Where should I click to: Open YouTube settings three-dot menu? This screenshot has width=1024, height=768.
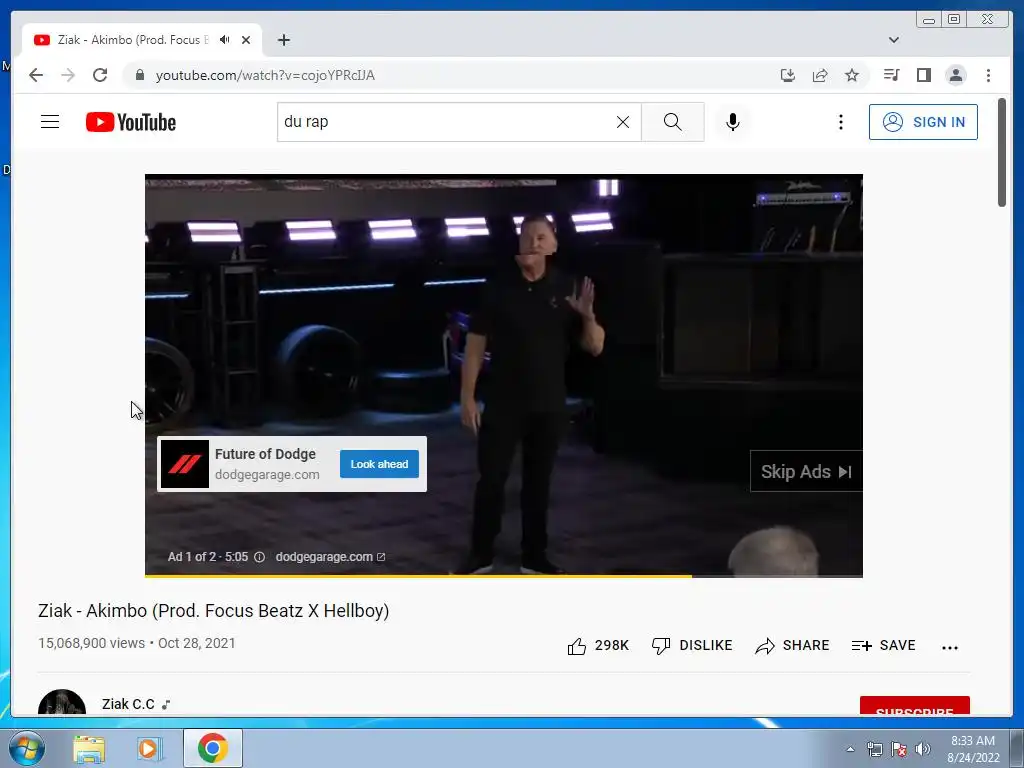tap(840, 122)
